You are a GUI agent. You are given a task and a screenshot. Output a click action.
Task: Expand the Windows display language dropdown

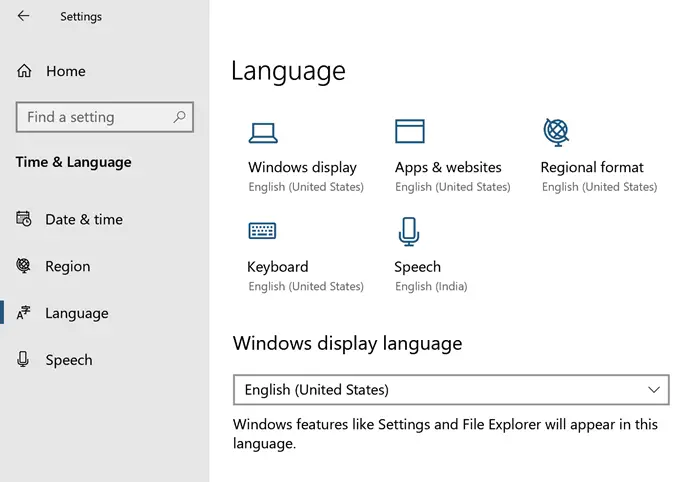(451, 390)
